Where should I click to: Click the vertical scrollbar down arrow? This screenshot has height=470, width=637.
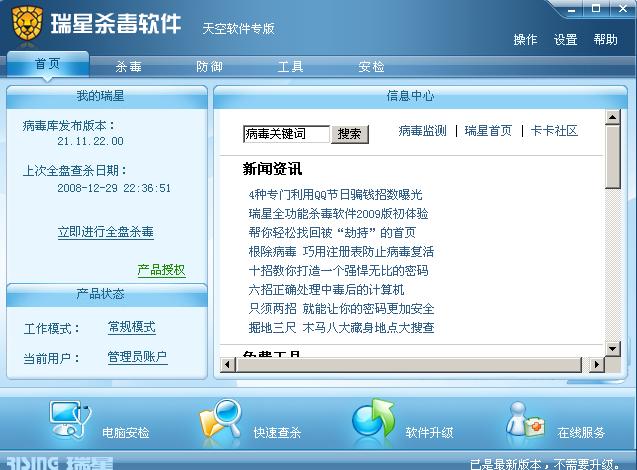coord(613,349)
